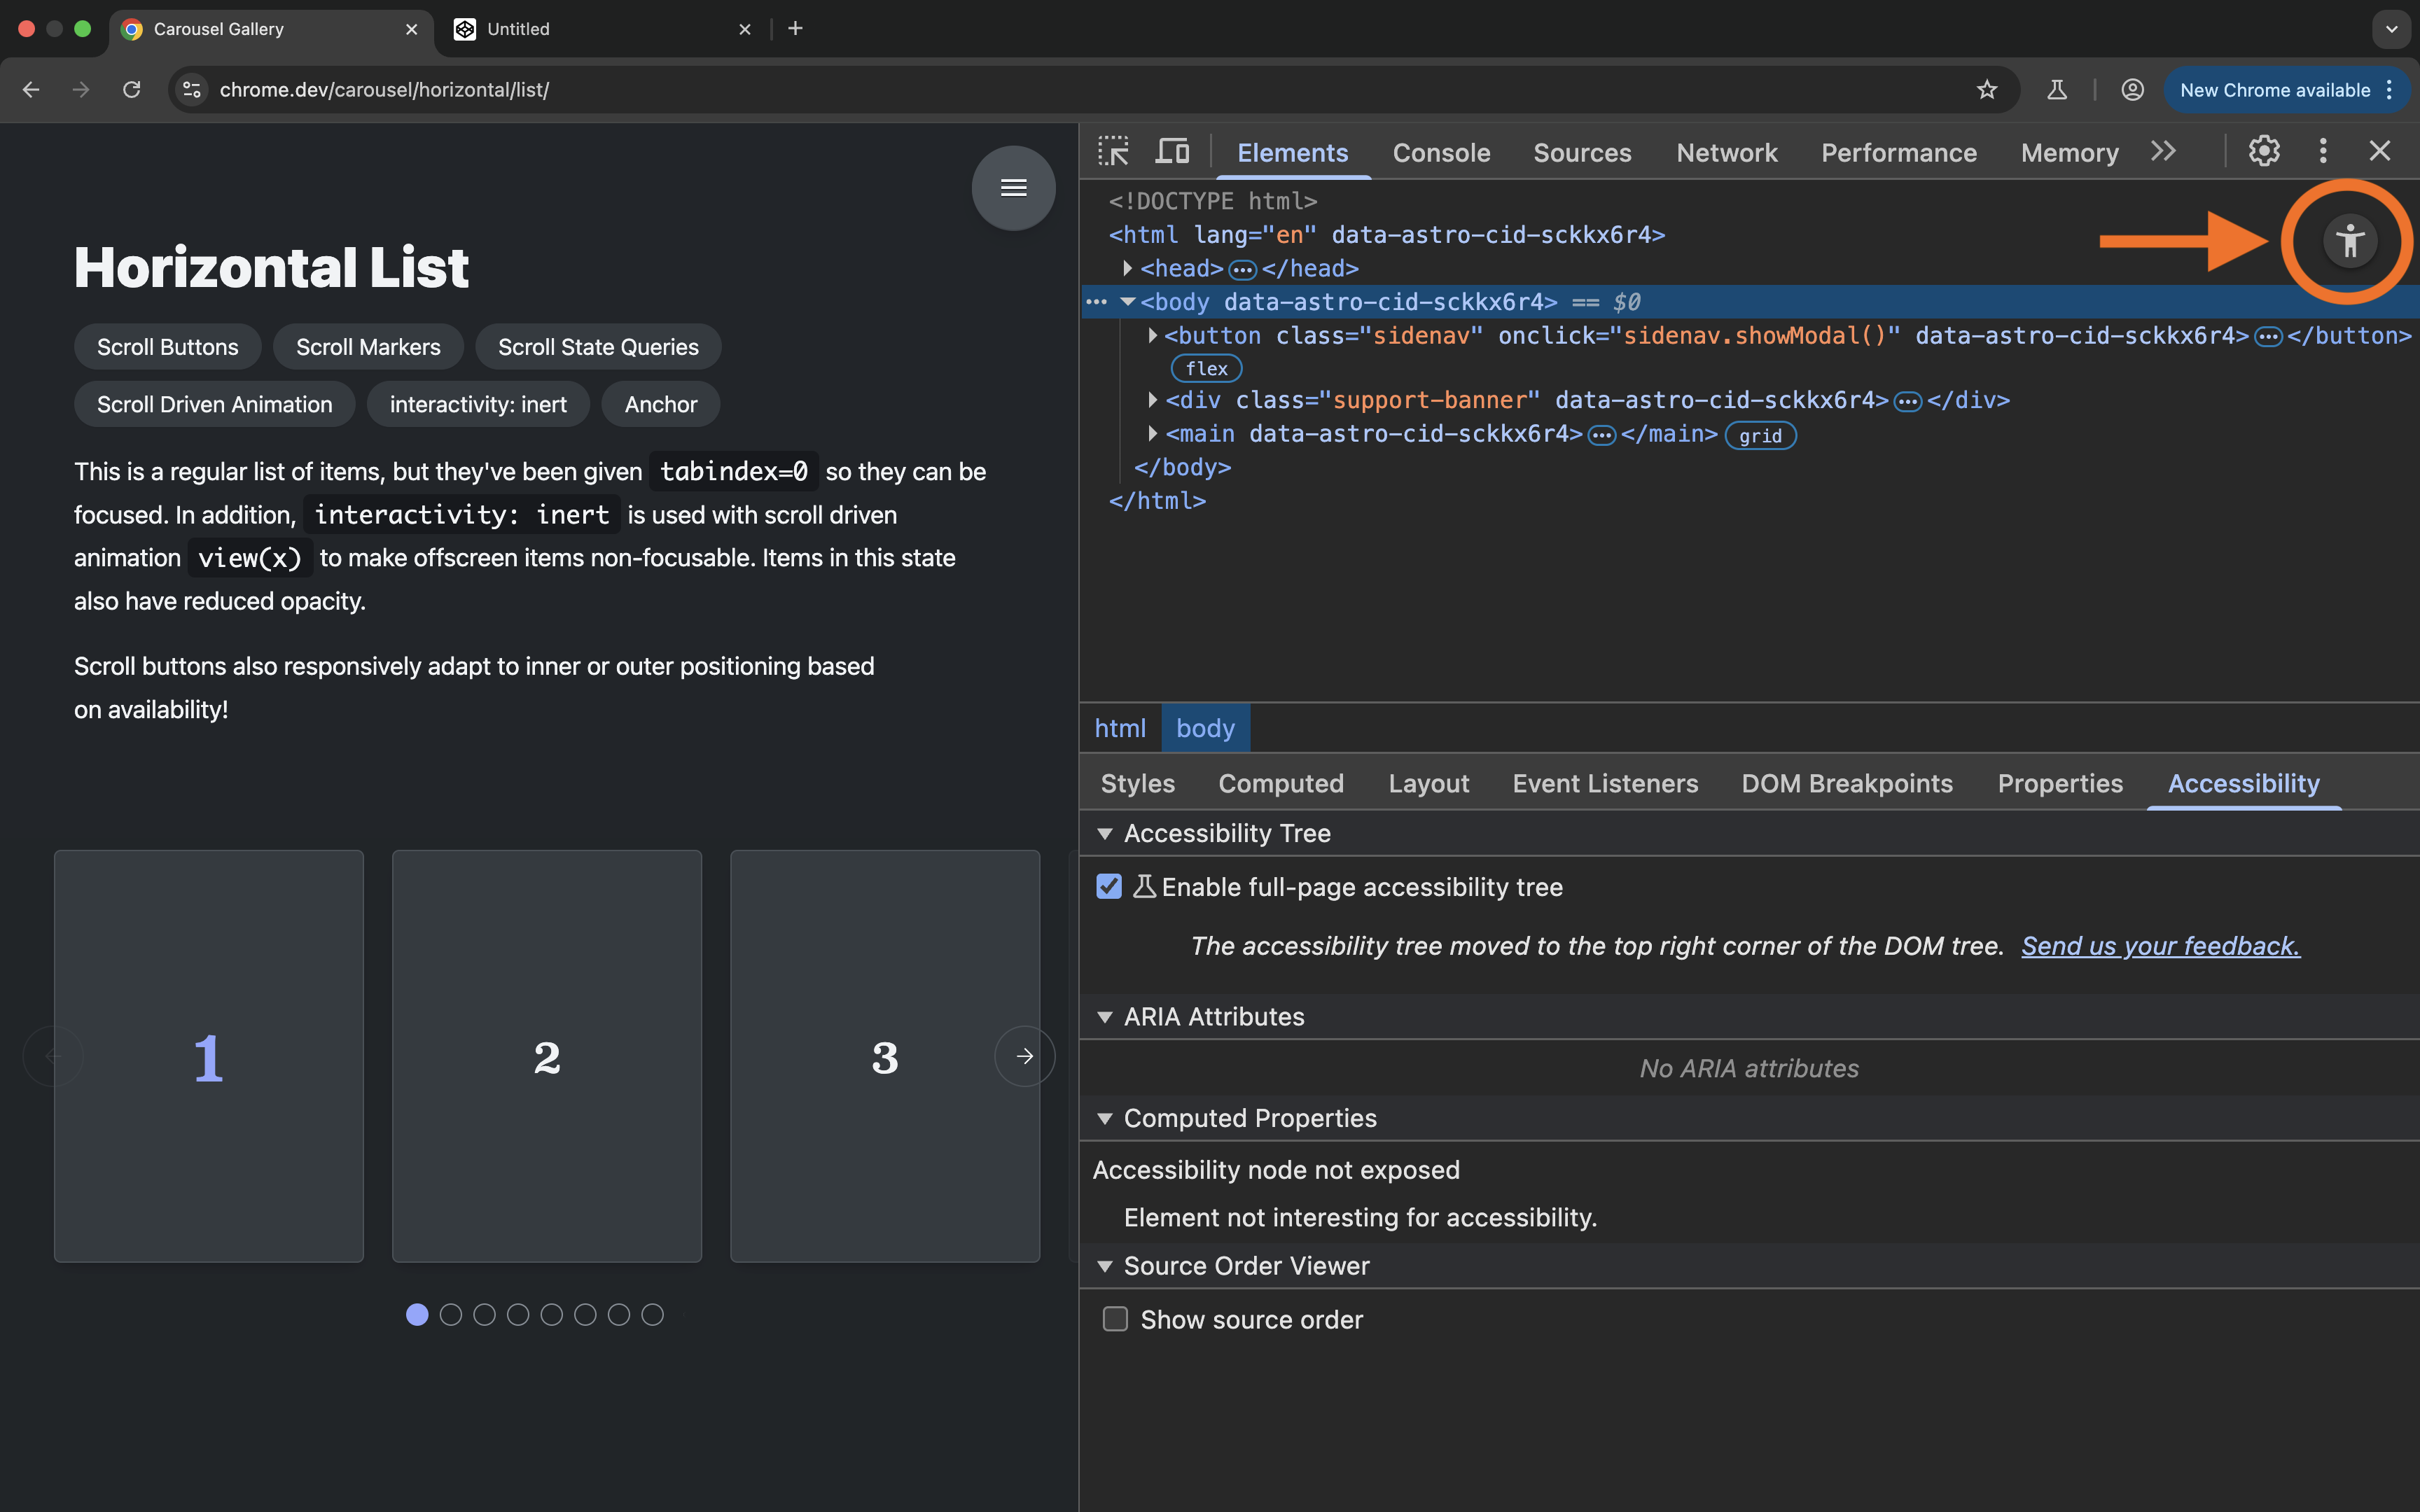Expand the button sidenav node
Viewport: 2420px width, 1512px height.
click(x=1152, y=336)
